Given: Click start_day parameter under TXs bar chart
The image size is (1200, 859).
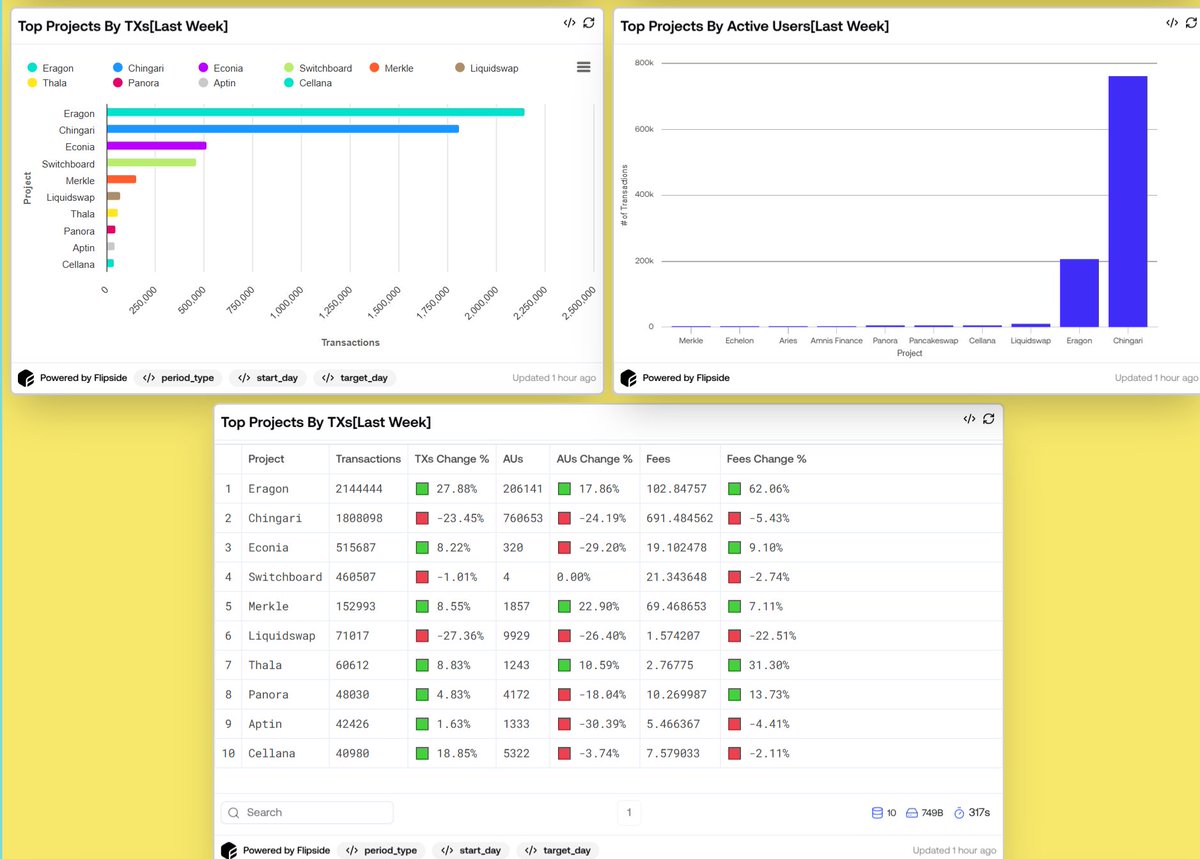Looking at the screenshot, I should click(267, 378).
